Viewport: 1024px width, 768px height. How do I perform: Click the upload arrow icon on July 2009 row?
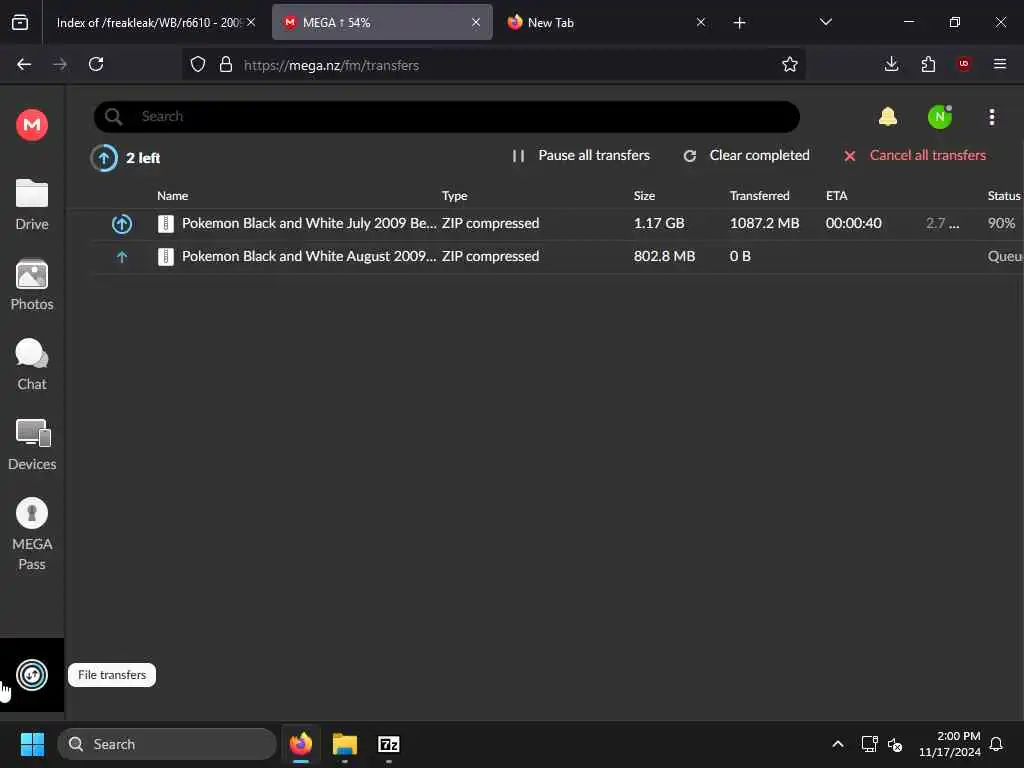point(121,224)
